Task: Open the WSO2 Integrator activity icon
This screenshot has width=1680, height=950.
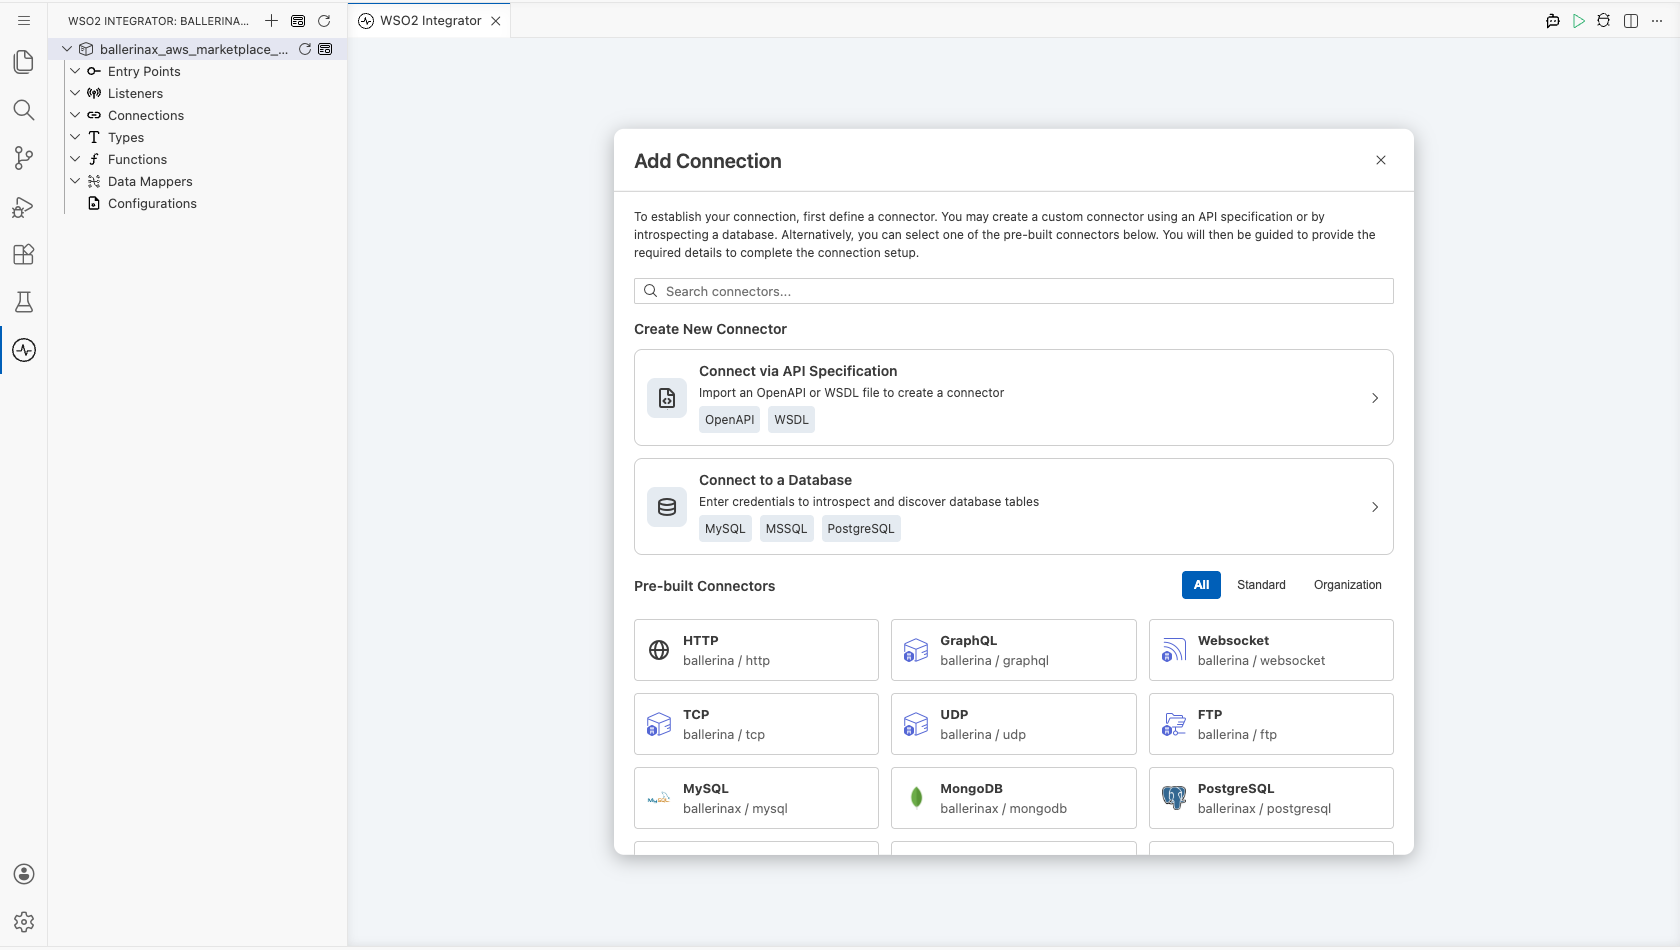Action: (24, 350)
